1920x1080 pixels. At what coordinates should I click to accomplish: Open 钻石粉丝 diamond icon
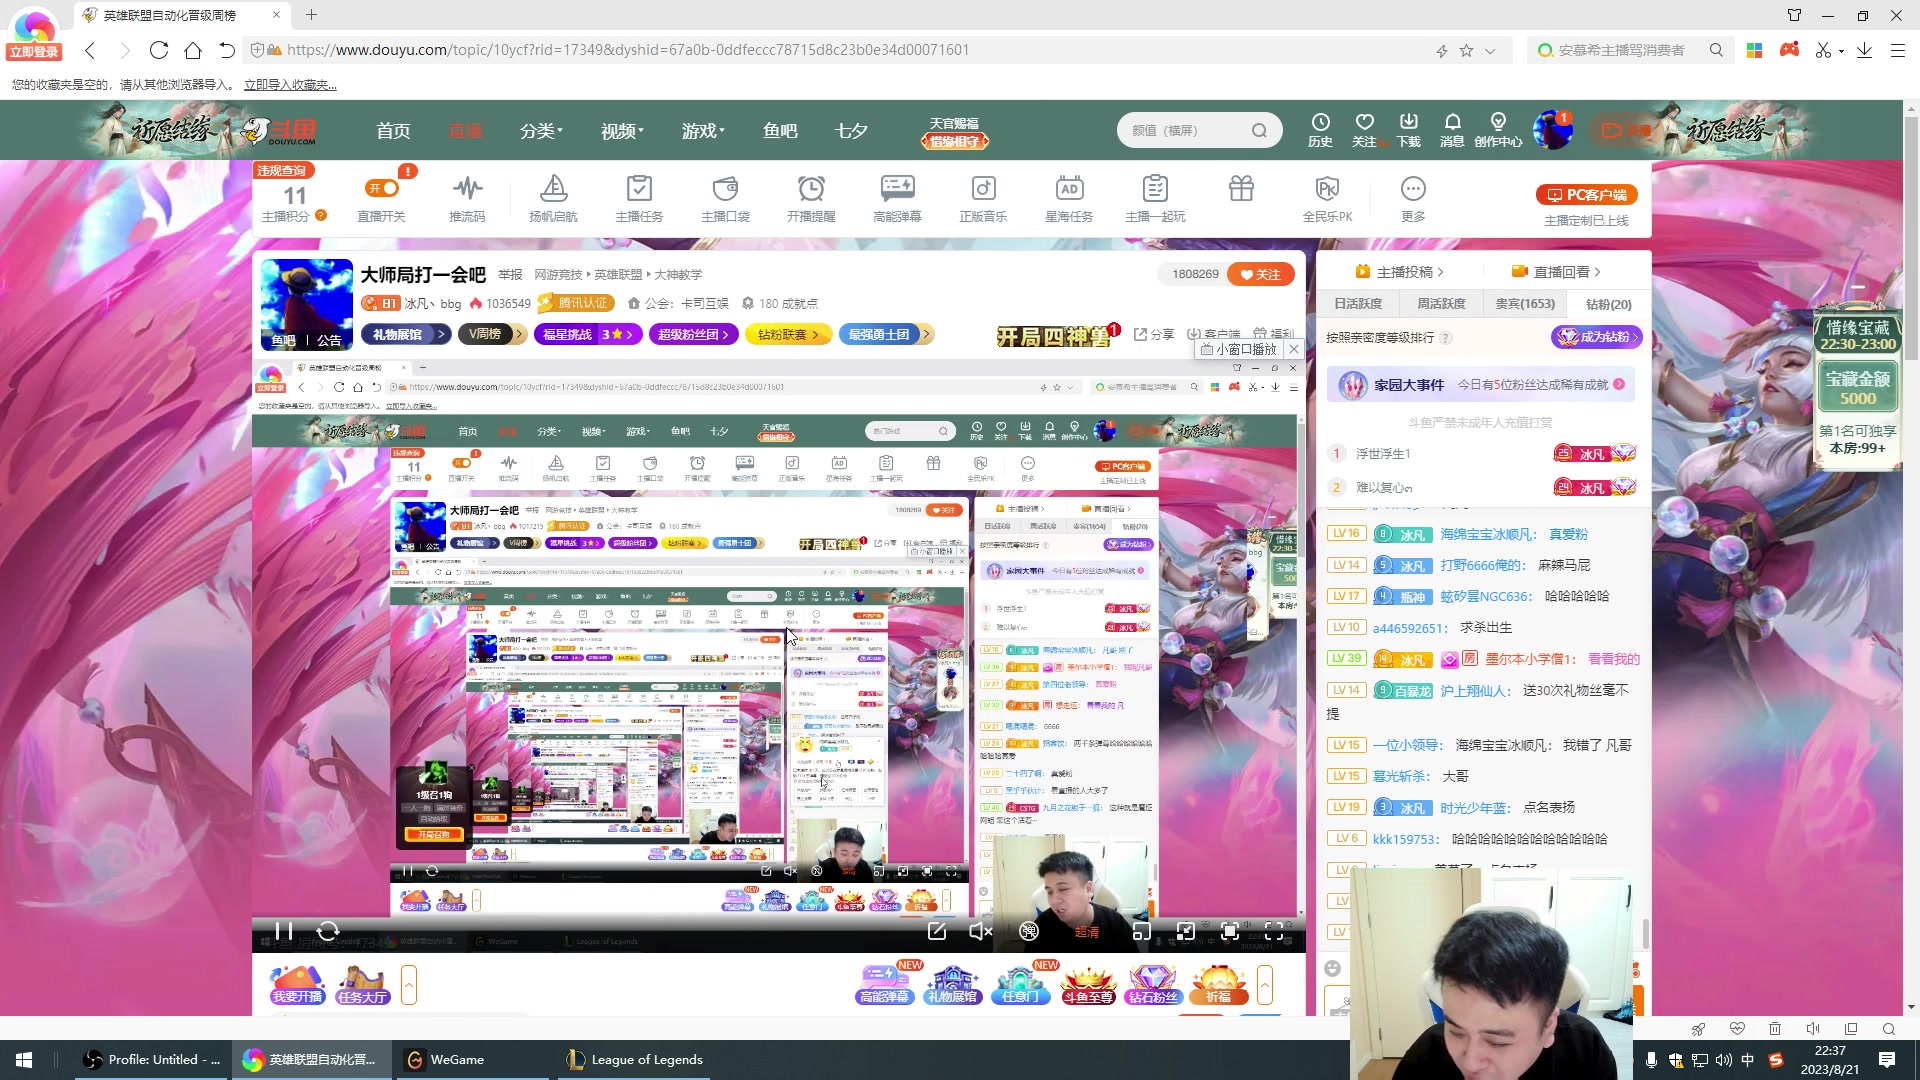coord(1153,985)
